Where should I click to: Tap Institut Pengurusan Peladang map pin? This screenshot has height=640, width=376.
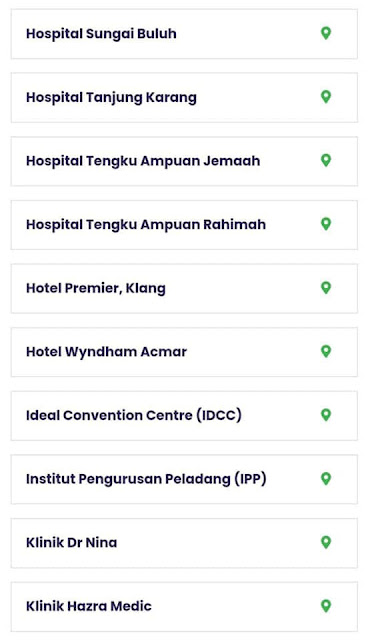point(325,479)
